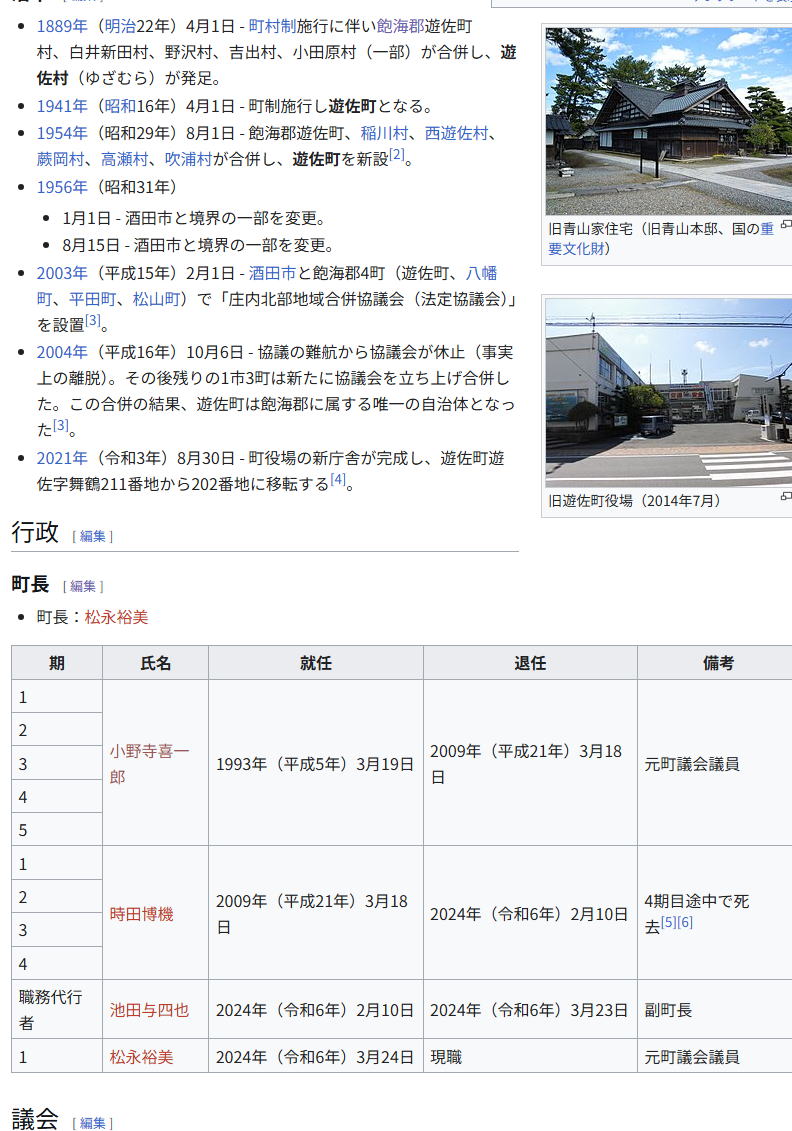The width and height of the screenshot is (792, 1131).
Task: Open the 旧青山家住宅 photo thumbnail
Action: tap(669, 121)
